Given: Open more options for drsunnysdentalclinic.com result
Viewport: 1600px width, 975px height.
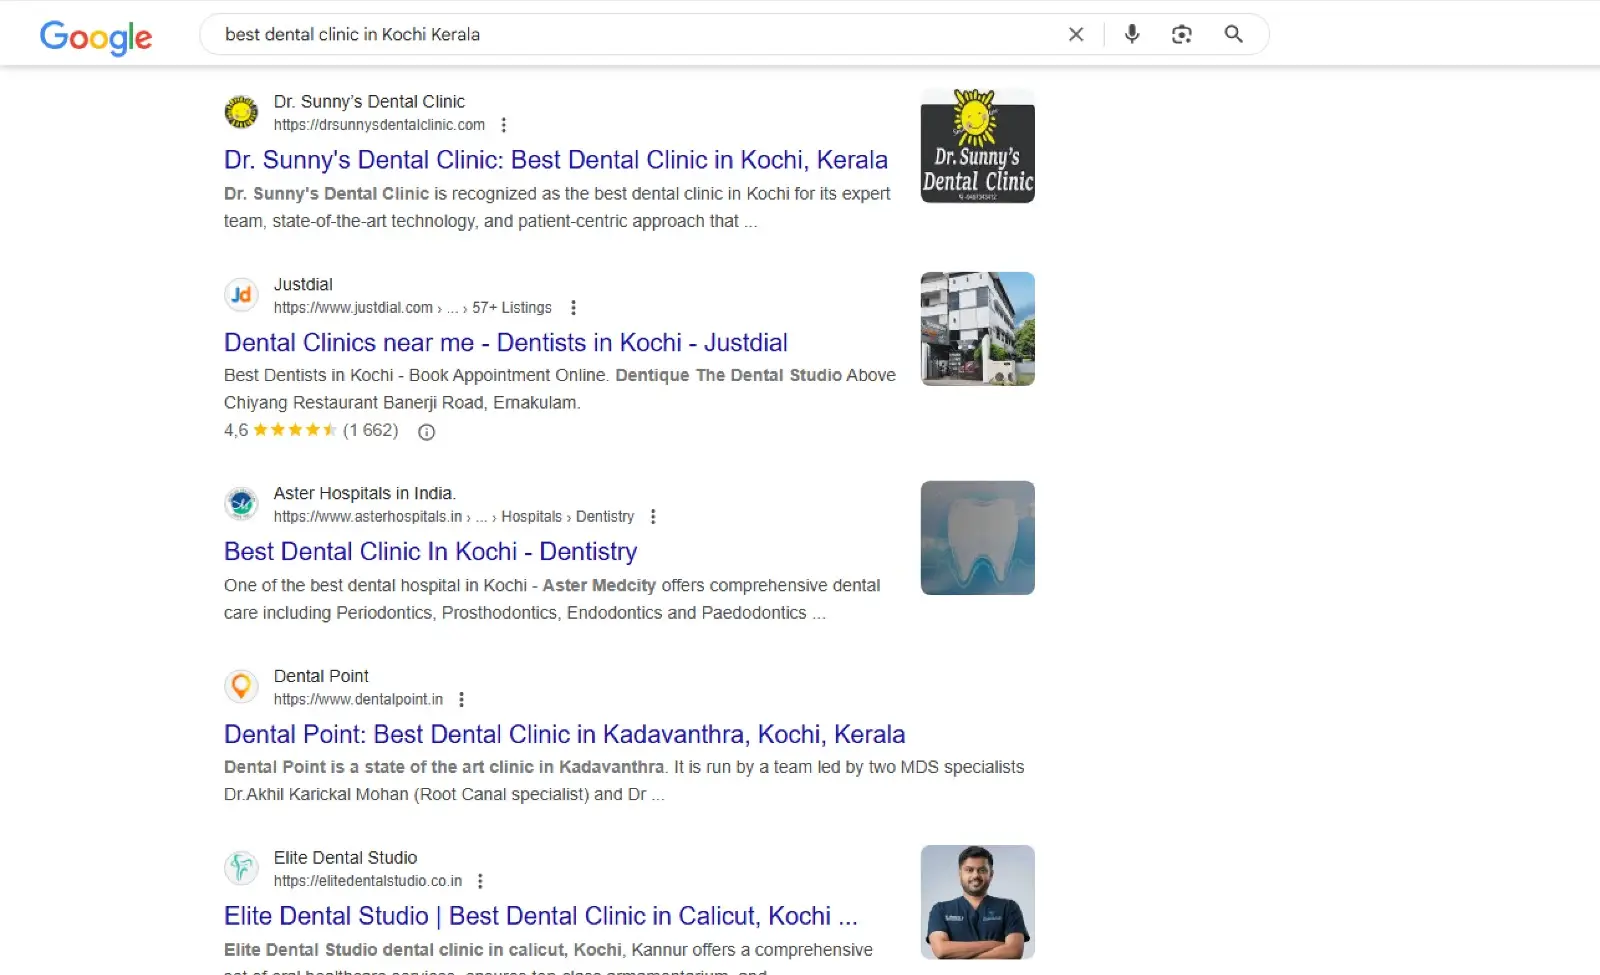Looking at the screenshot, I should (504, 125).
